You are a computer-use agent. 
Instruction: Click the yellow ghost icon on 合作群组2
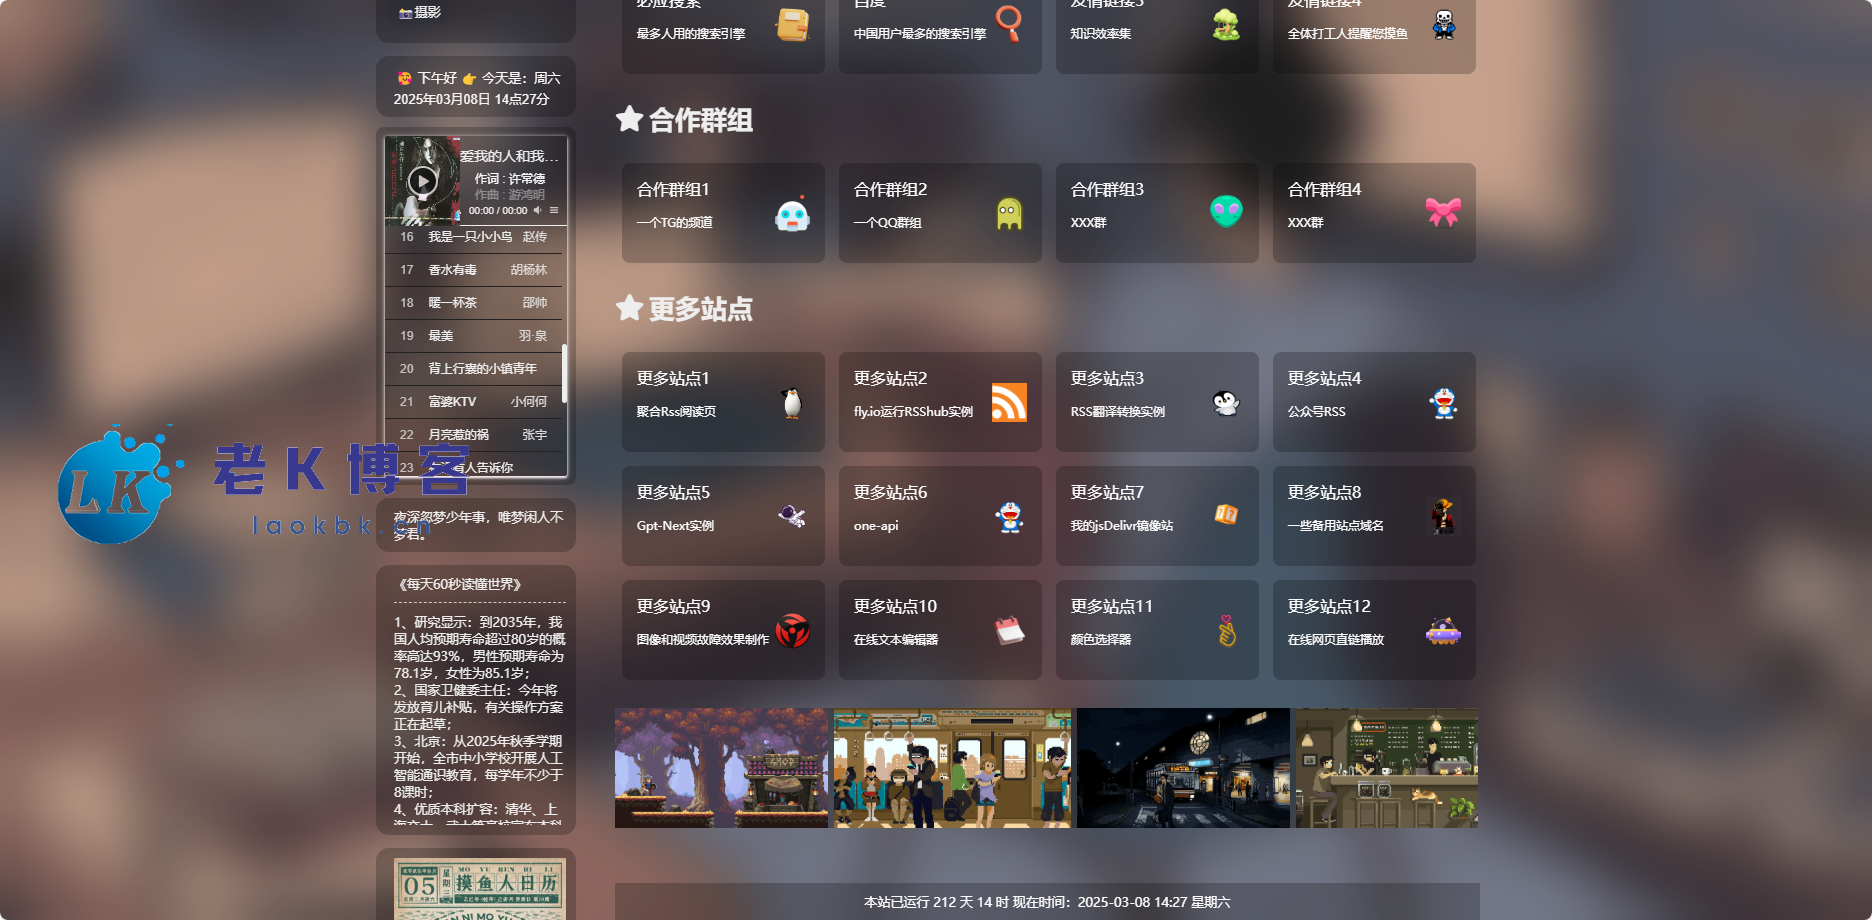coord(1009,213)
